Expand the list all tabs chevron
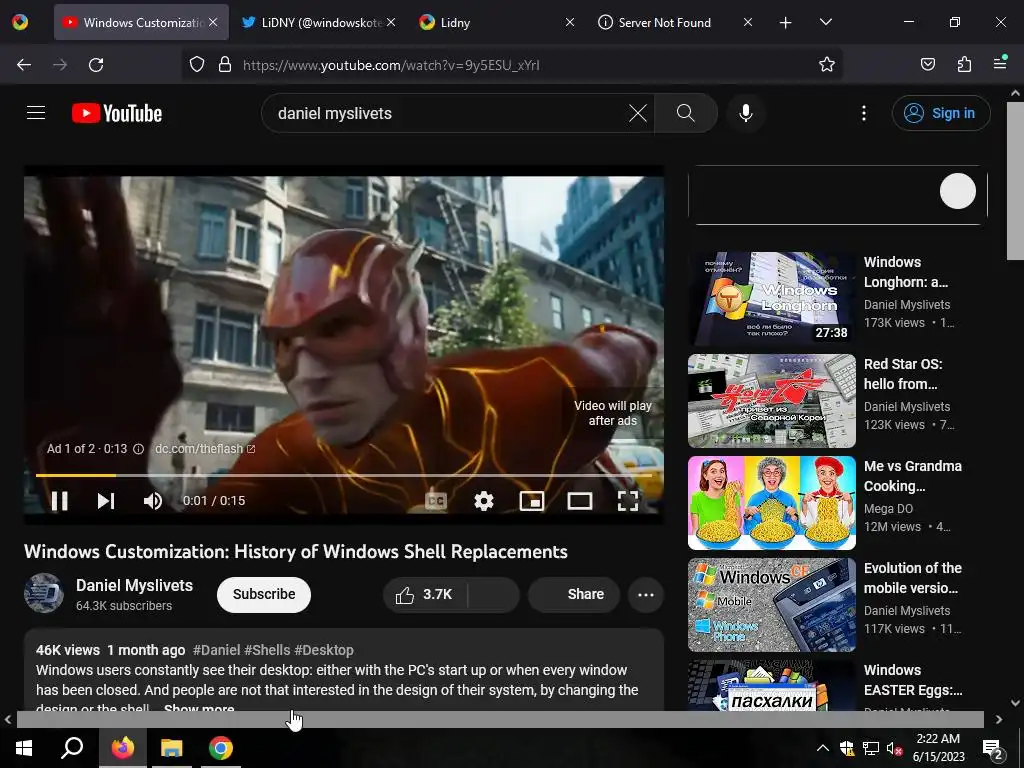1024x768 pixels. 825,22
